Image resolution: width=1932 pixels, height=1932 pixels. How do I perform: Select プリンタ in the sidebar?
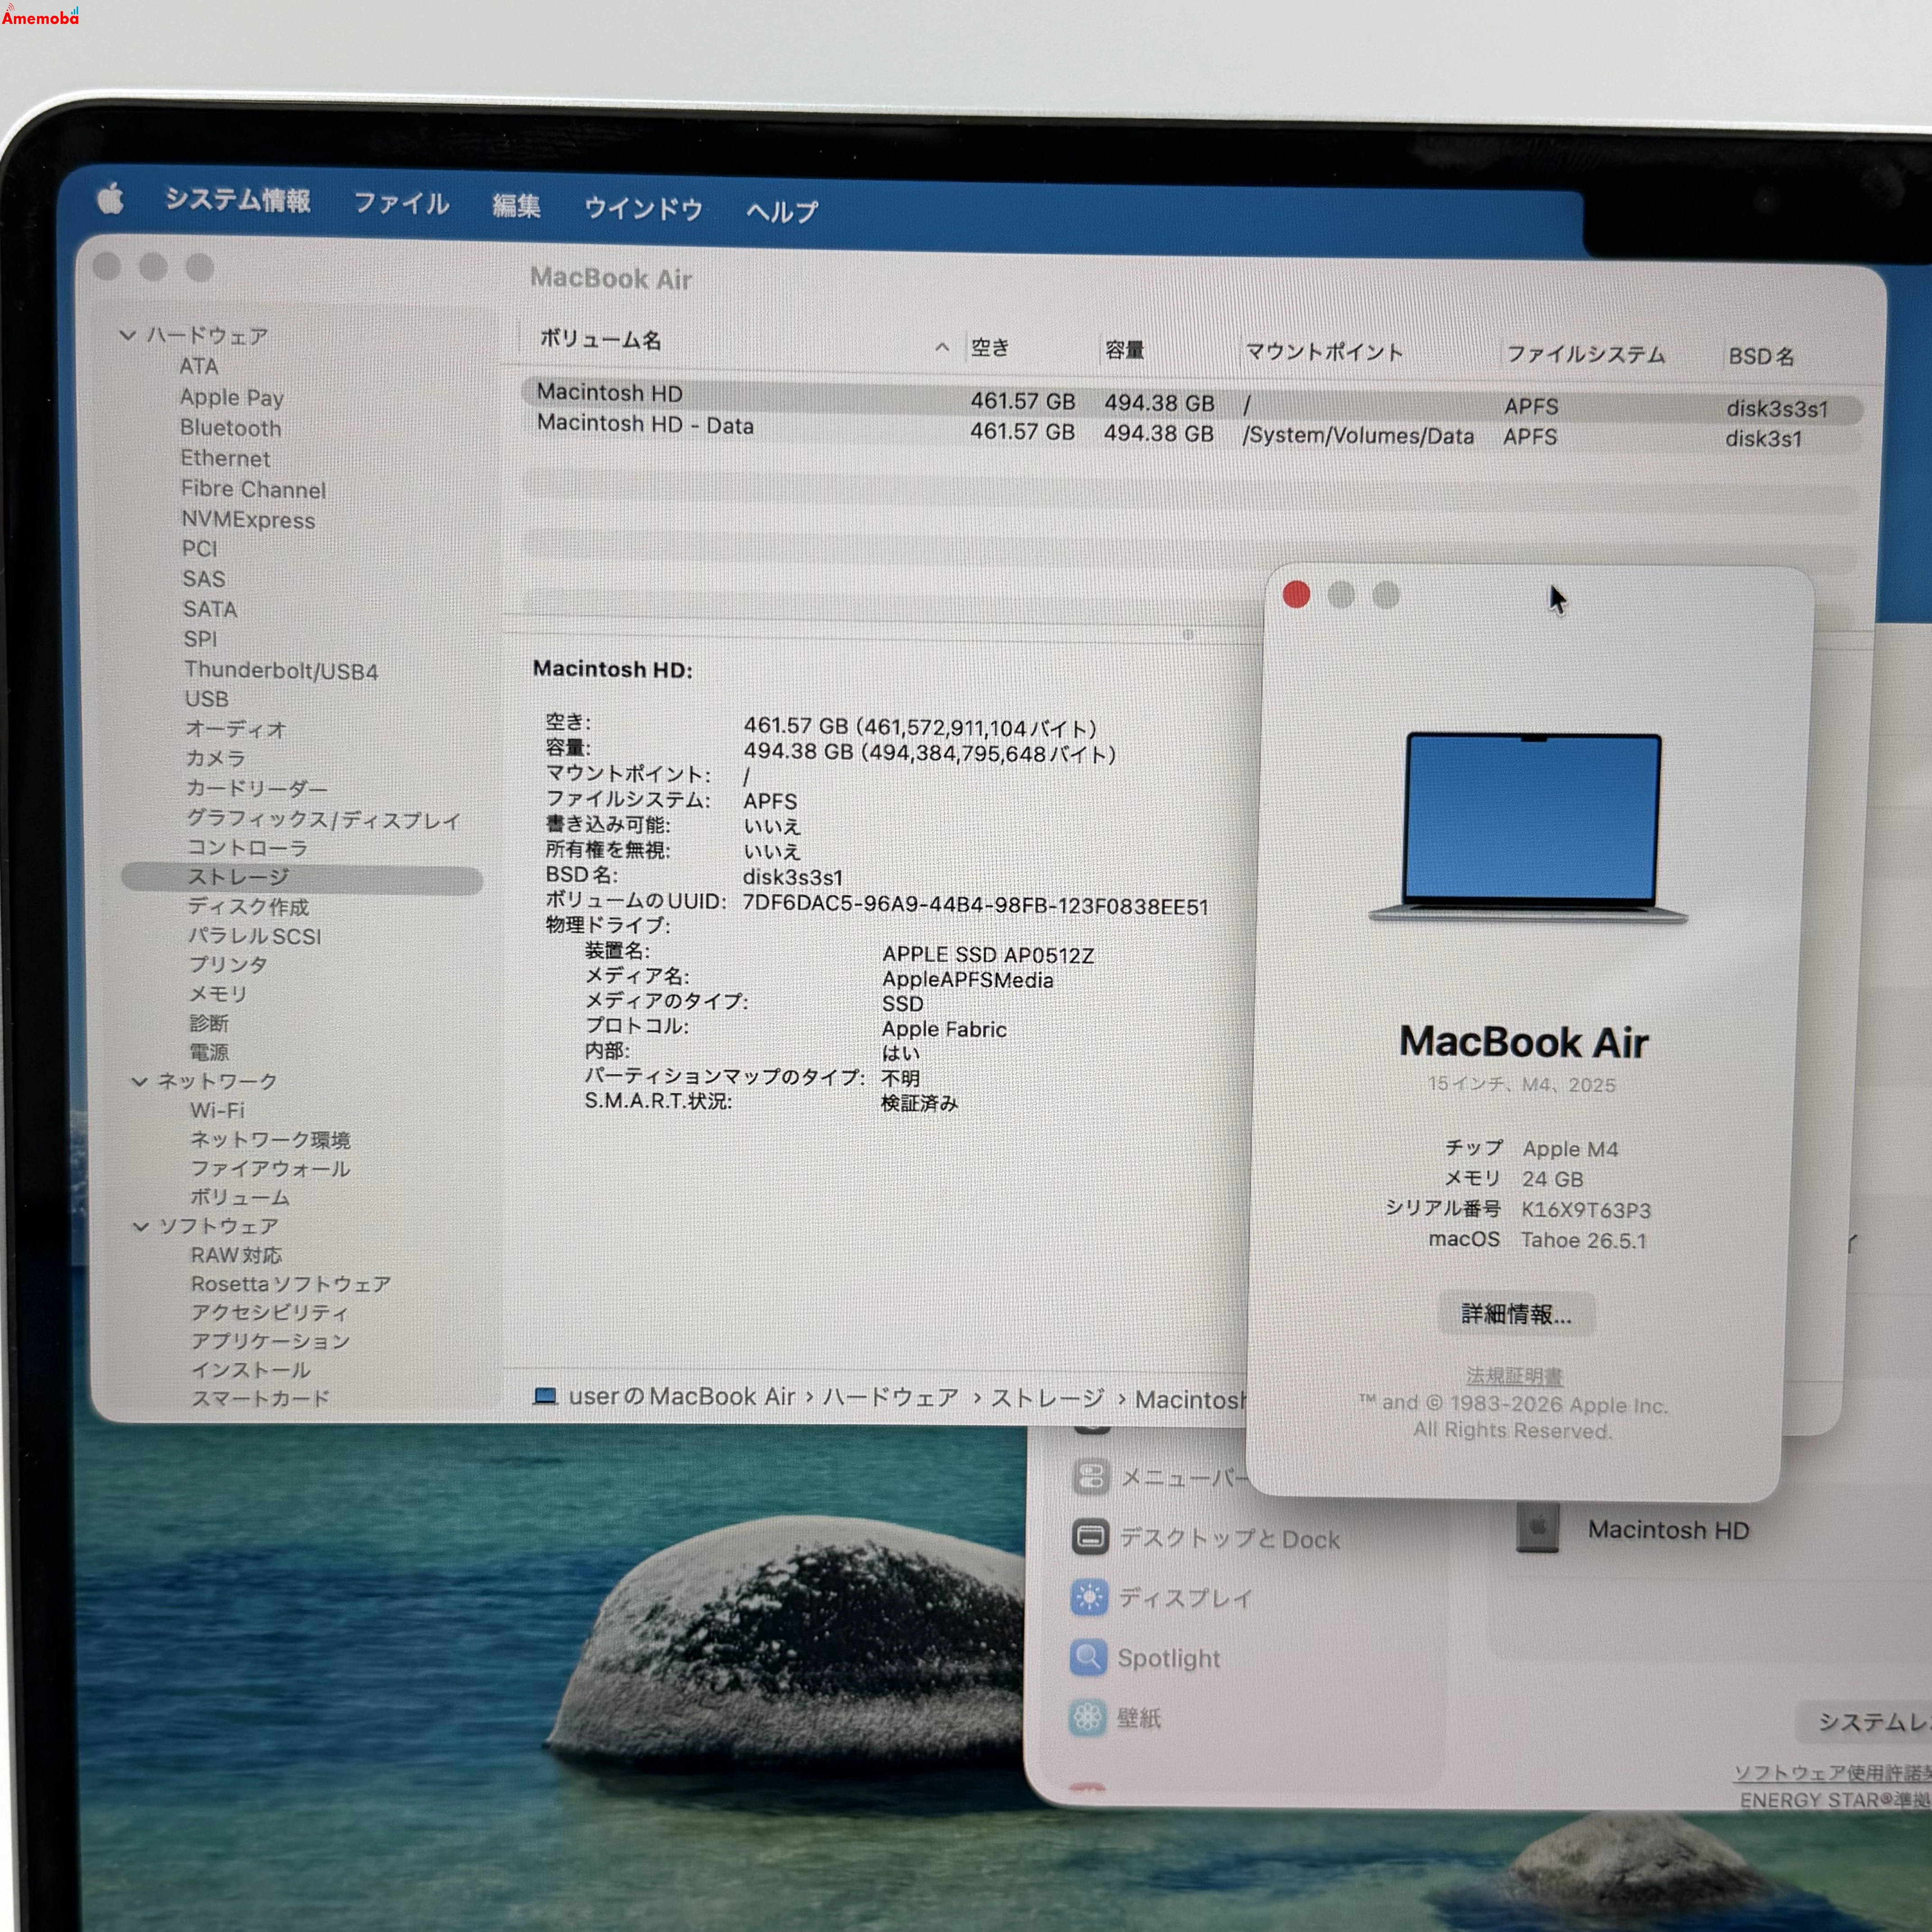[x=228, y=964]
